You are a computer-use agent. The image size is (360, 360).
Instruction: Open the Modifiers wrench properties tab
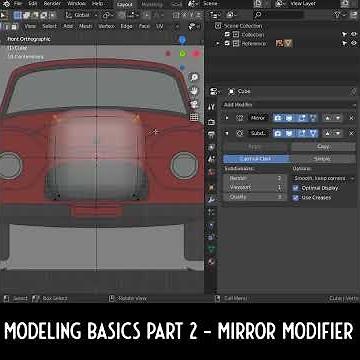coord(211,199)
